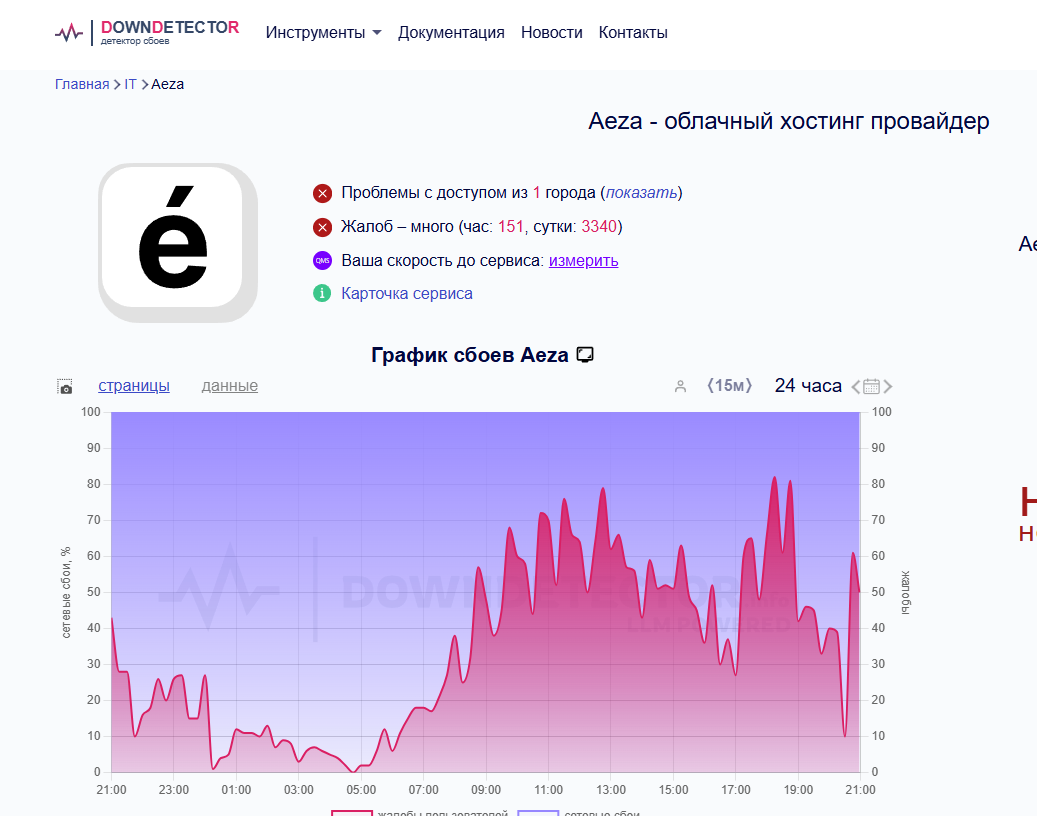Open the chart calendar date picker

pos(872,386)
